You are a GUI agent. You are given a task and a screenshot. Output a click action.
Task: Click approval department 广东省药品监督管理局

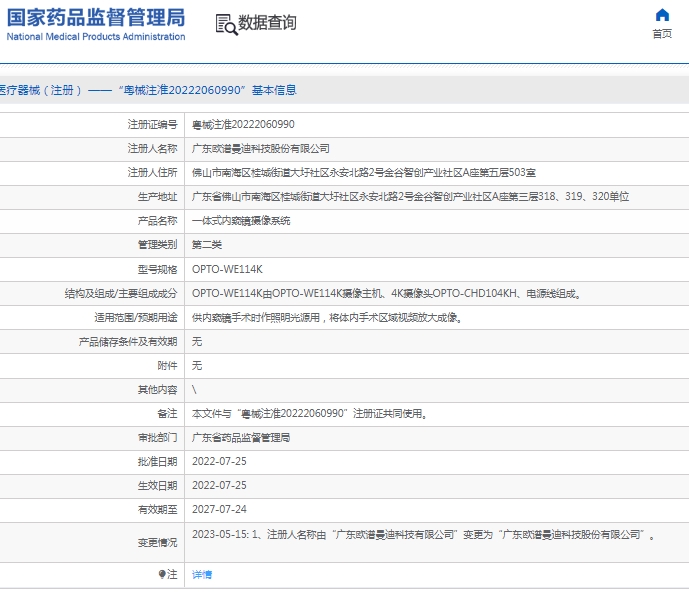241,438
